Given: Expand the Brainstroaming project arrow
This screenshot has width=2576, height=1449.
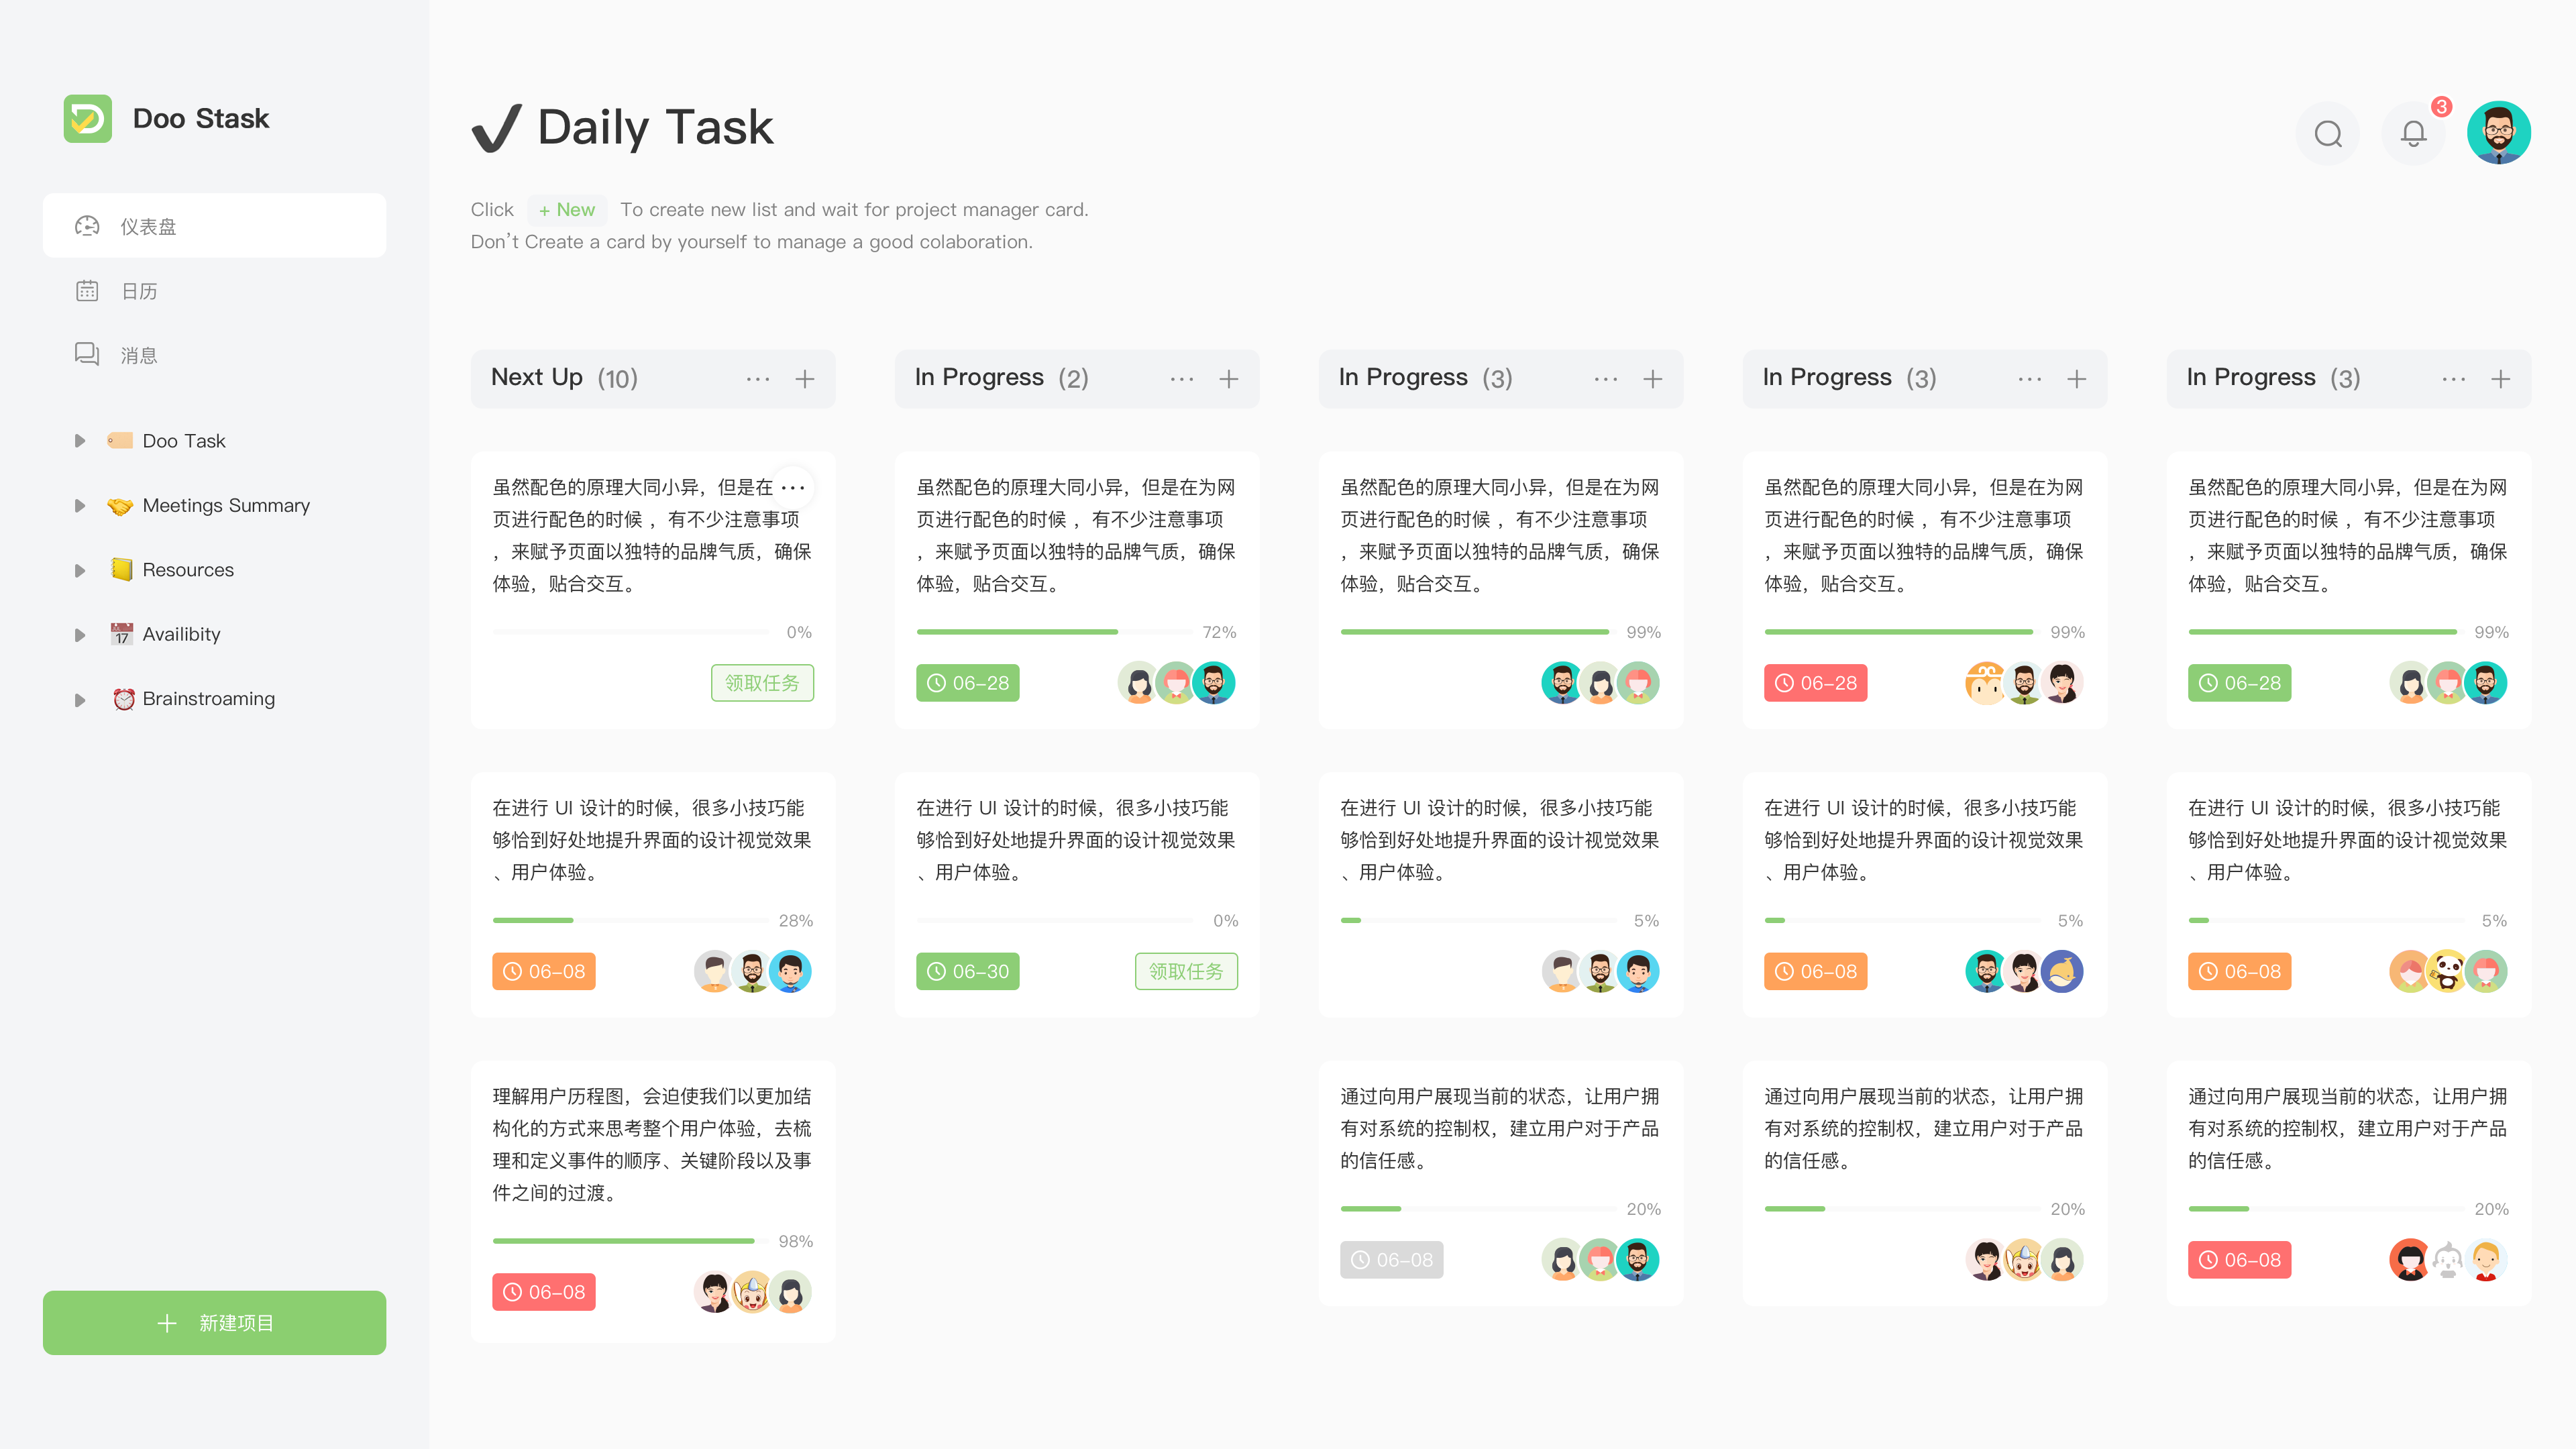Looking at the screenshot, I should click(80, 700).
